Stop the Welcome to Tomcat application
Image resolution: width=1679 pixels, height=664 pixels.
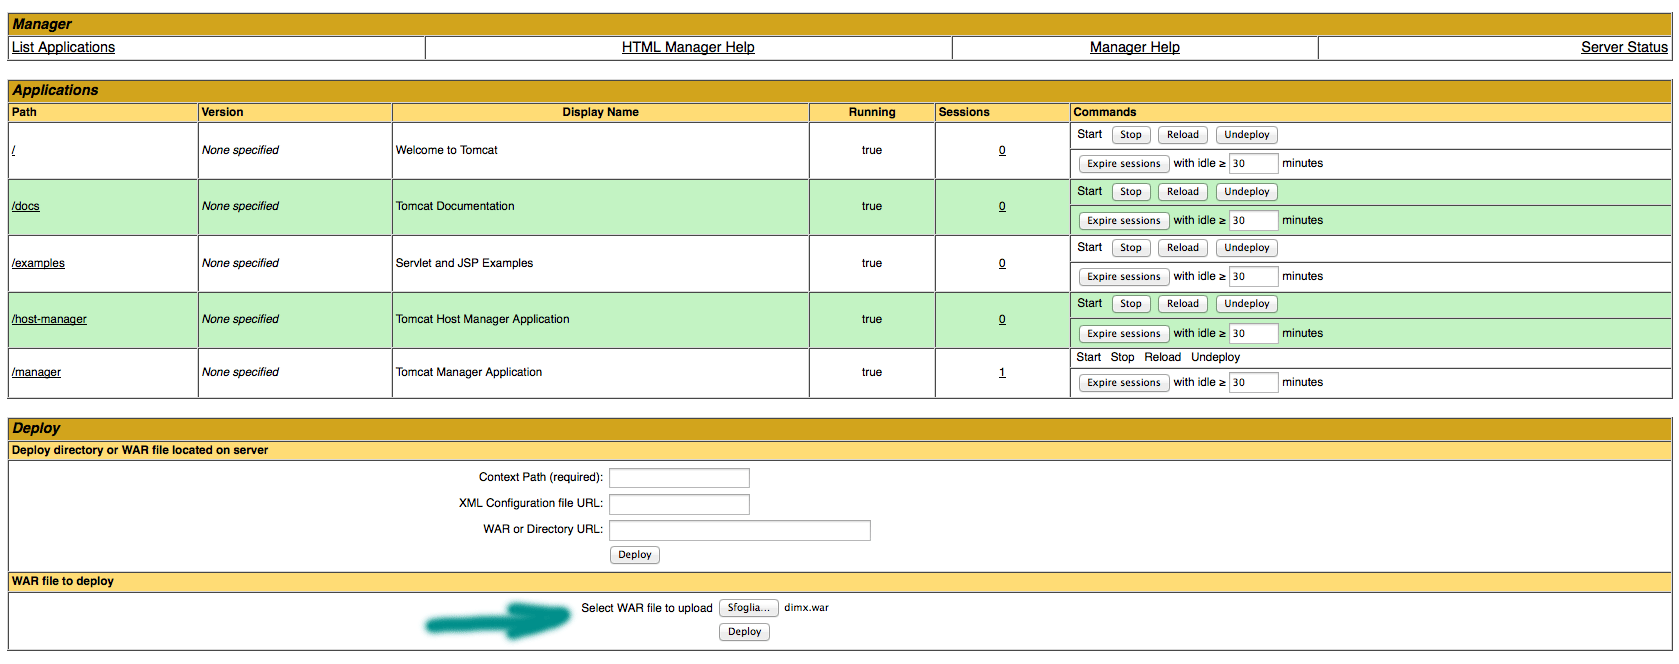[x=1131, y=135]
